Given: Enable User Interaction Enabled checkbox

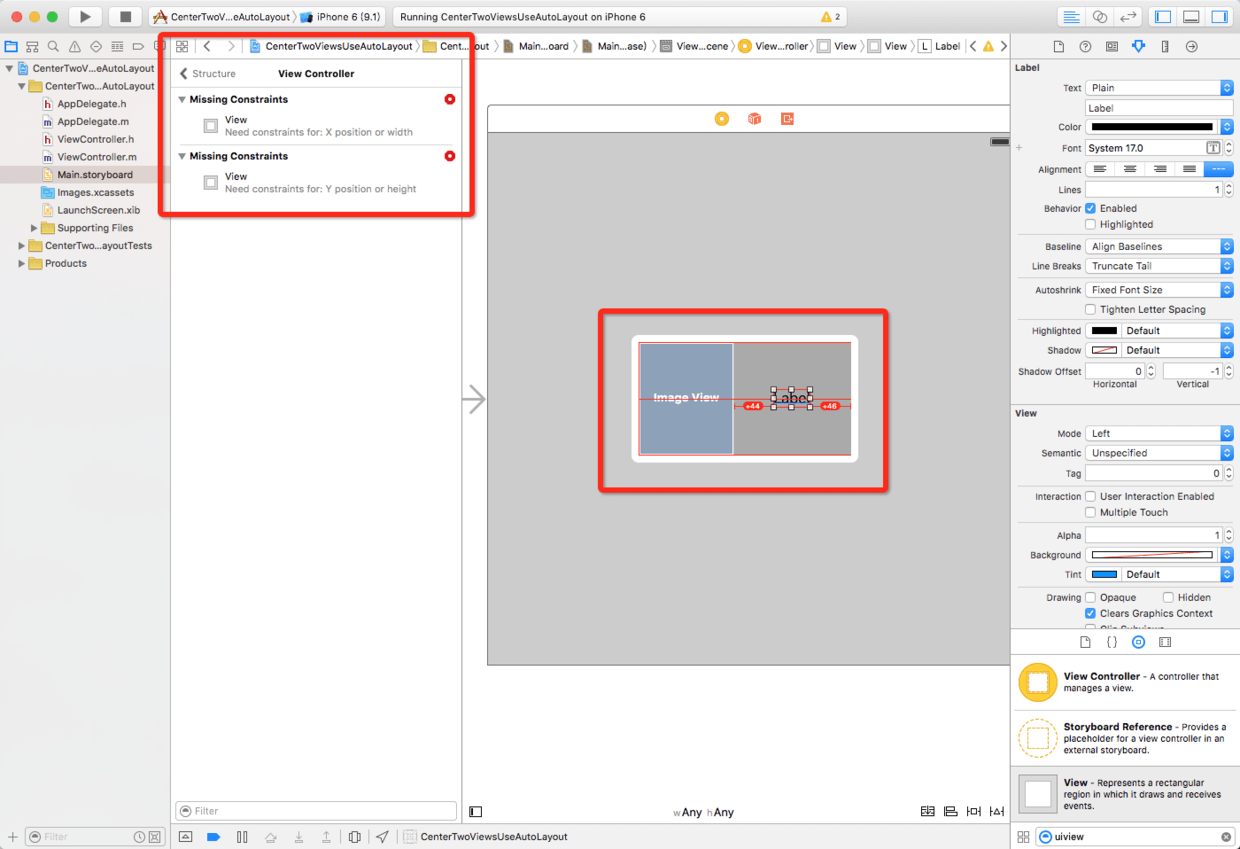Looking at the screenshot, I should [1091, 497].
